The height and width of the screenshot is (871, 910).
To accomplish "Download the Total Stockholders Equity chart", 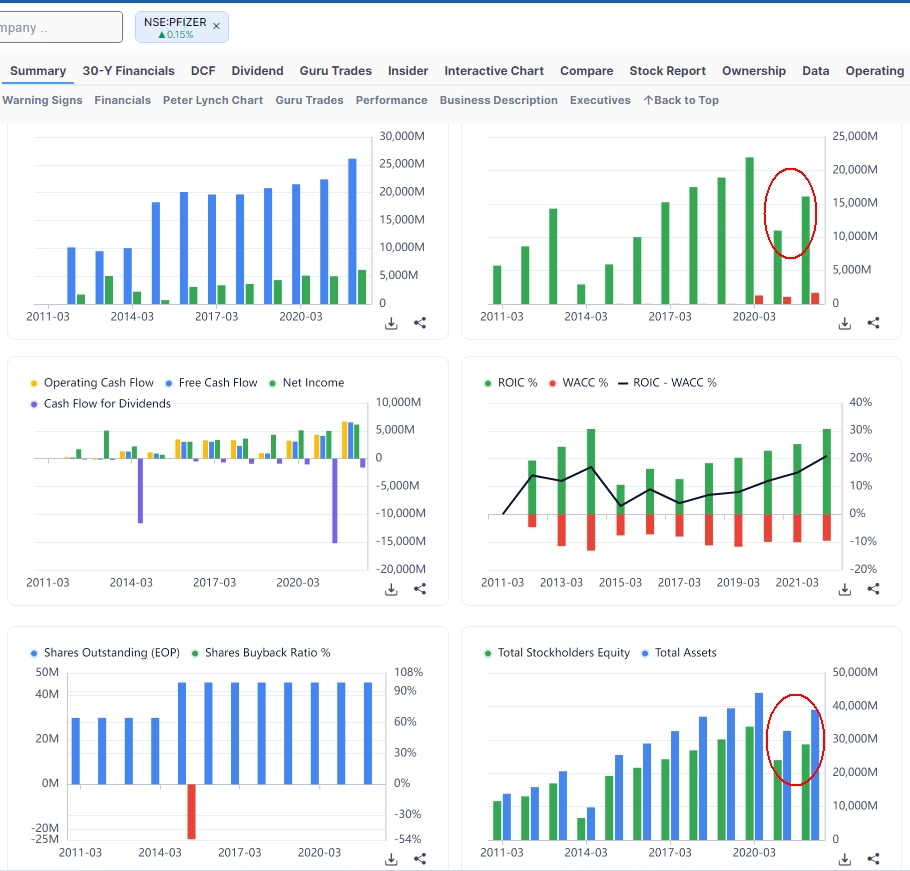I will [x=845, y=859].
